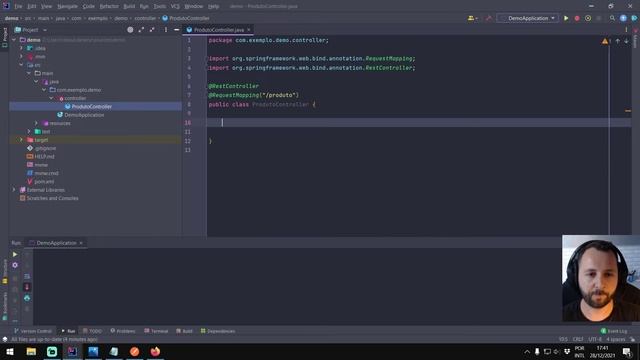Open Search Everywhere magnifier icon

[x=612, y=18]
